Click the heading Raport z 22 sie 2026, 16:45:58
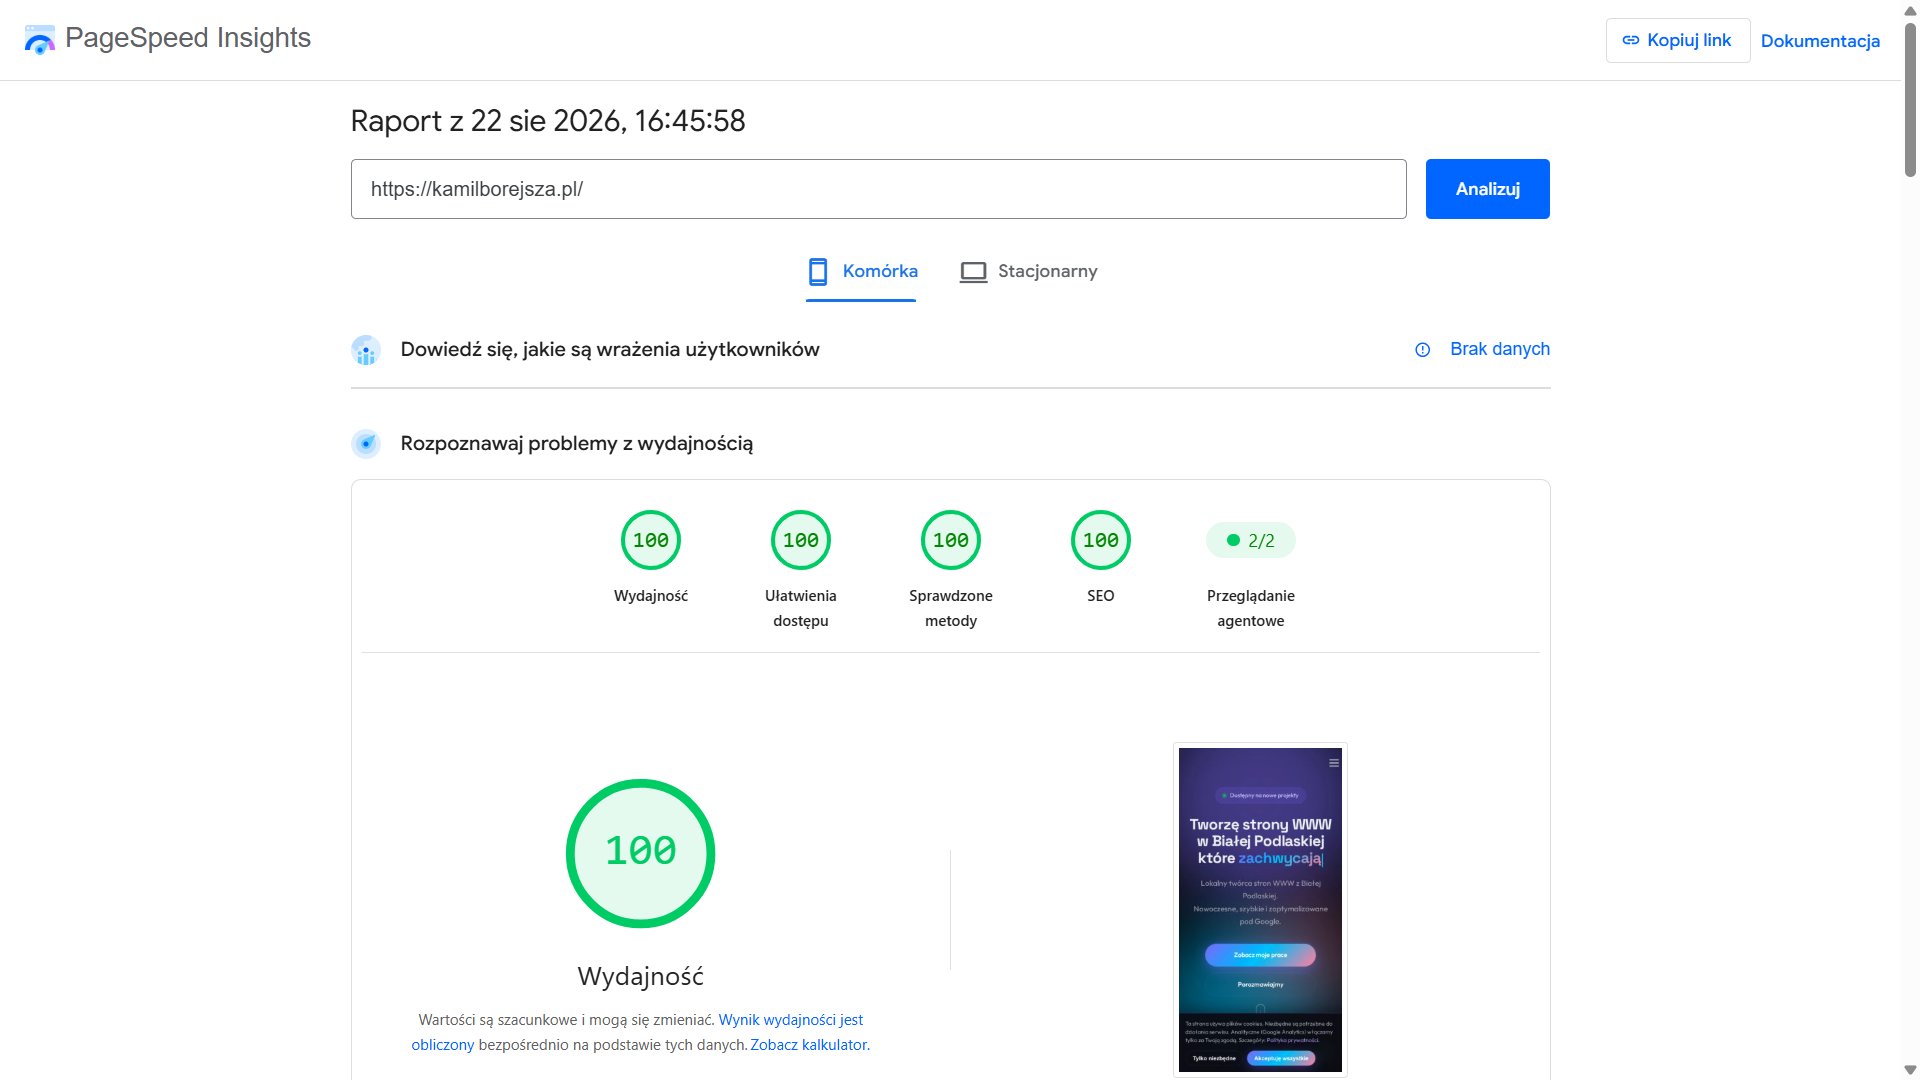The image size is (1920, 1080). 548,121
